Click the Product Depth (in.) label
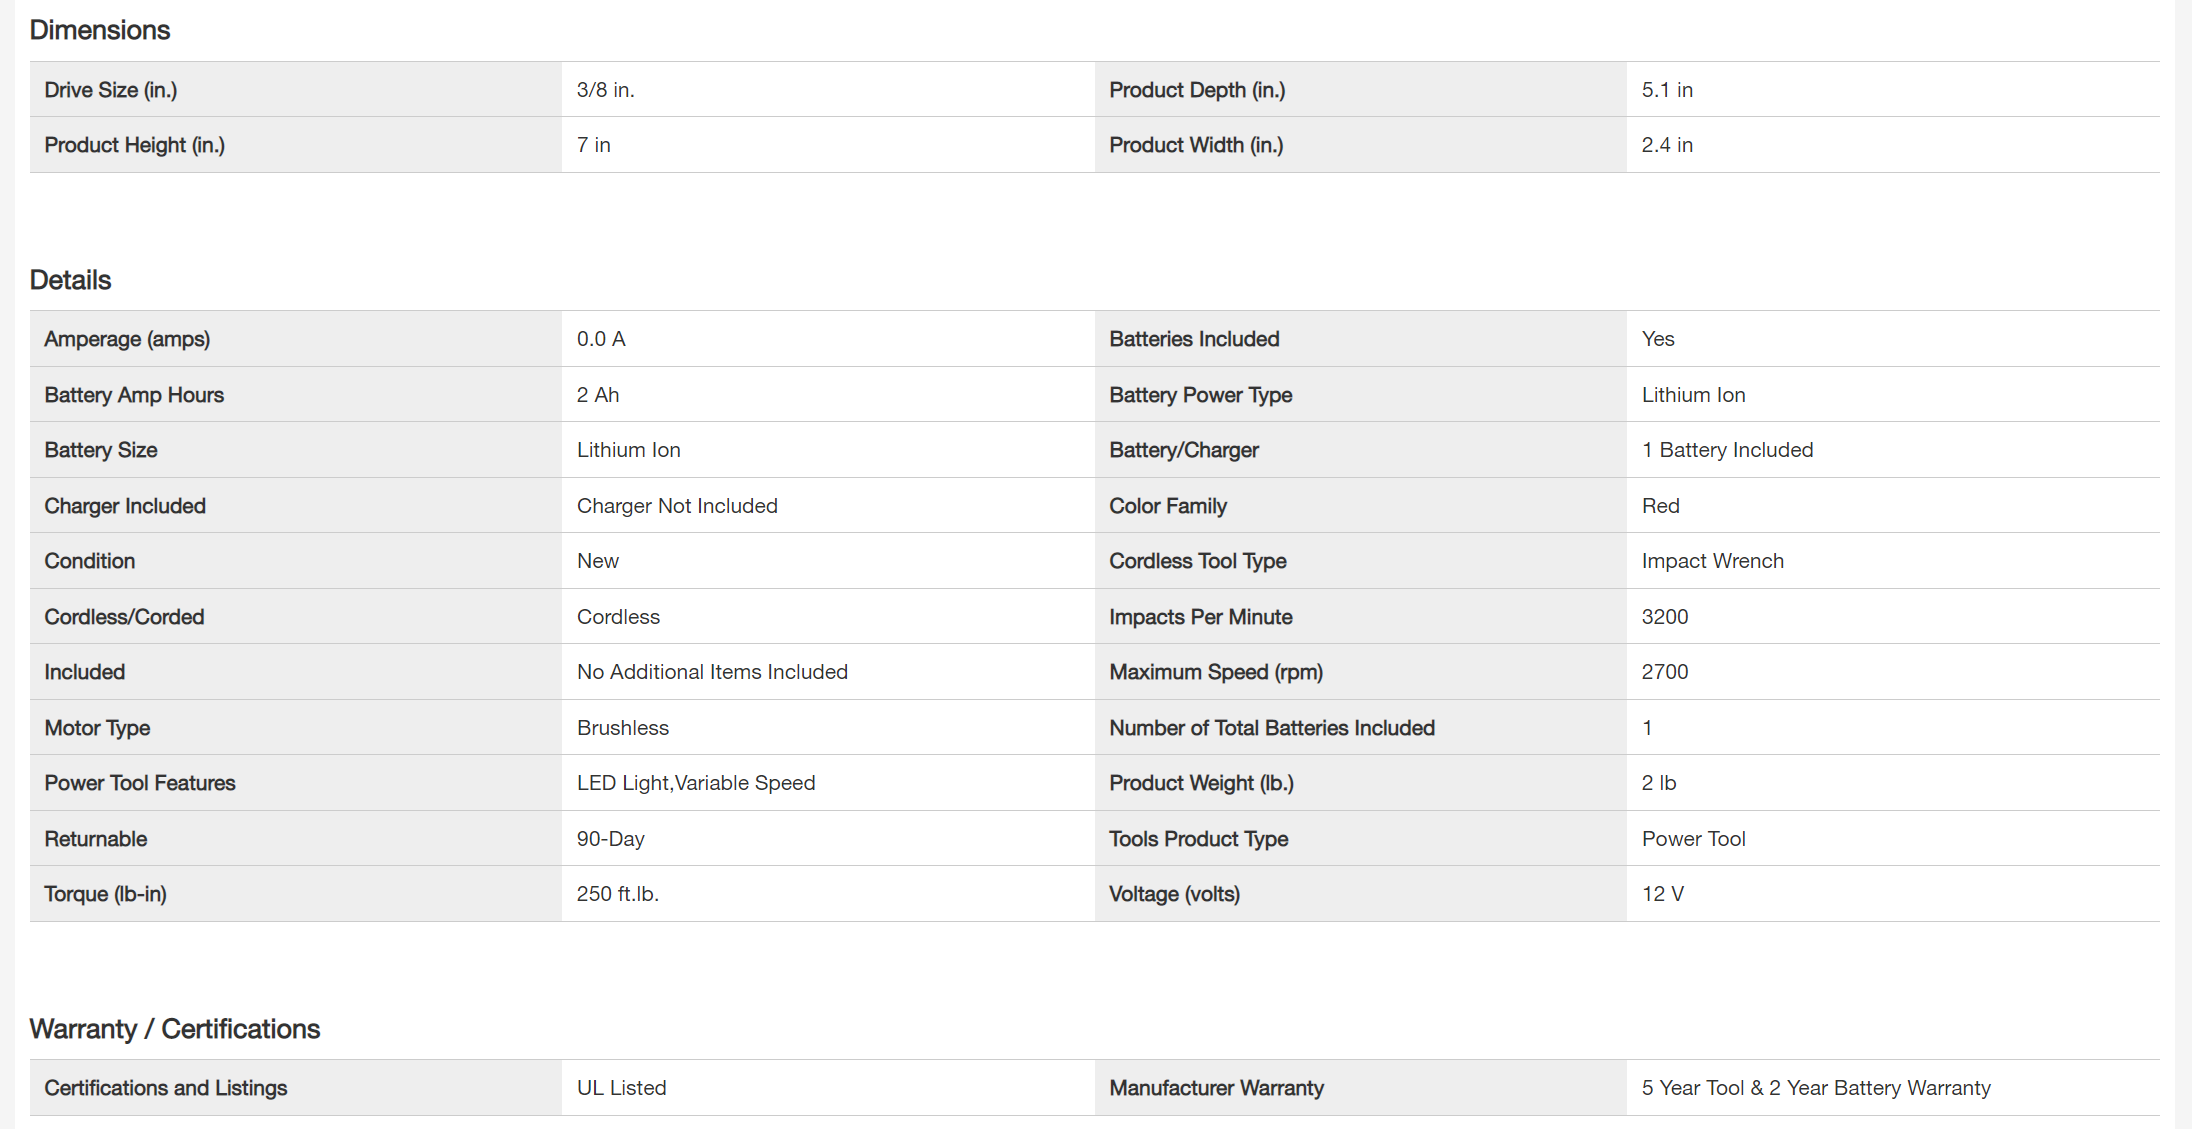The image size is (2192, 1129). [1197, 90]
